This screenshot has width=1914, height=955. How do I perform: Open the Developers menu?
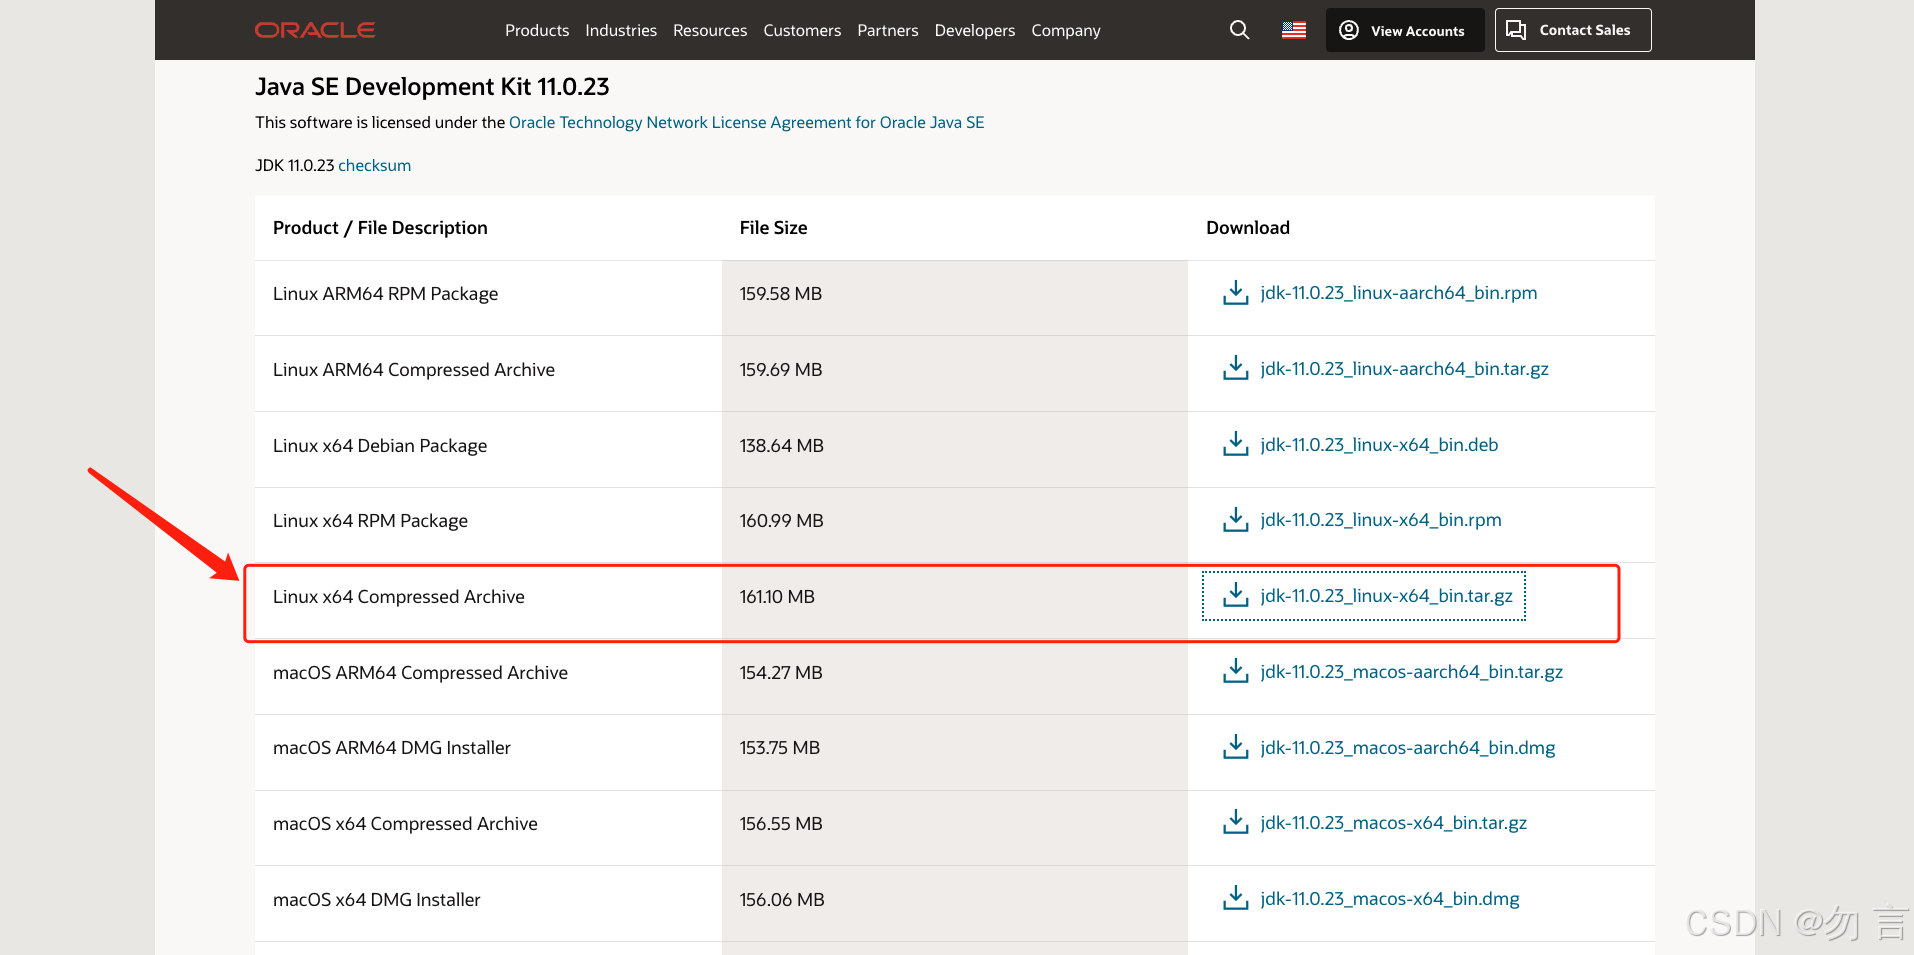(975, 30)
